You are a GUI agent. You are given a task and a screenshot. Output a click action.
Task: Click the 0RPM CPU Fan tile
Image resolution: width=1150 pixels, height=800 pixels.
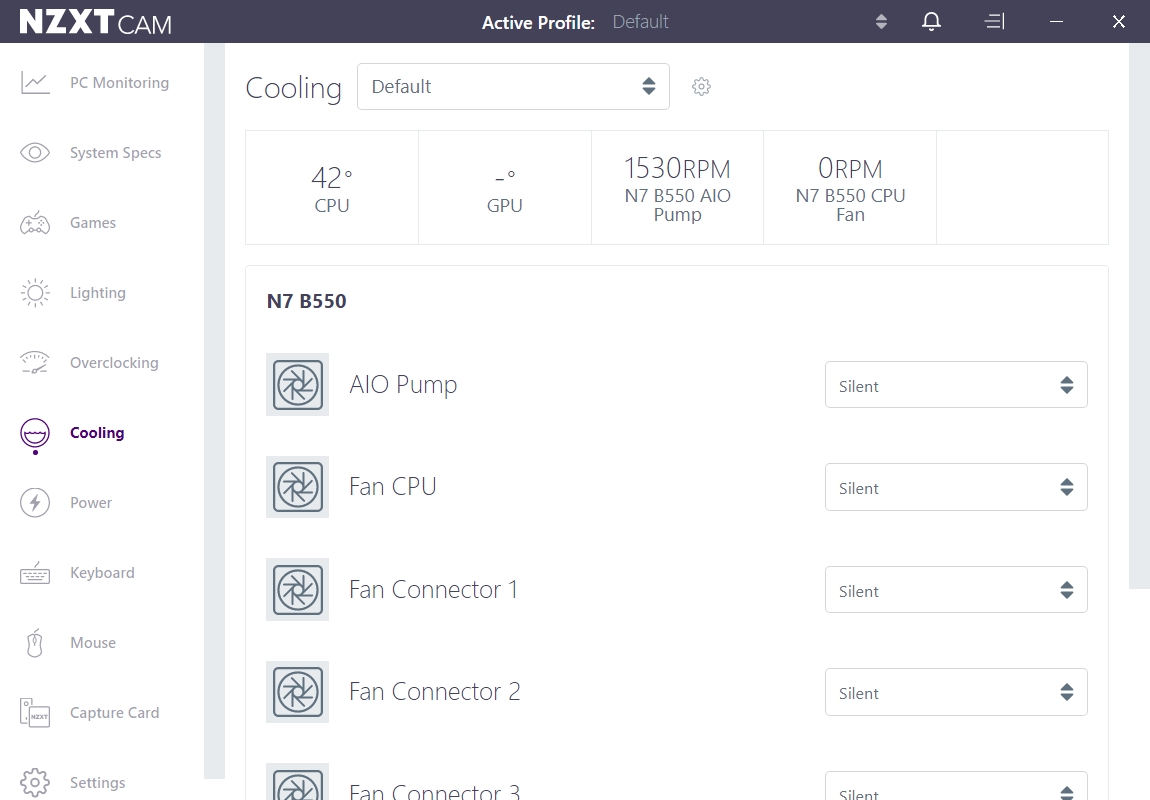click(850, 188)
